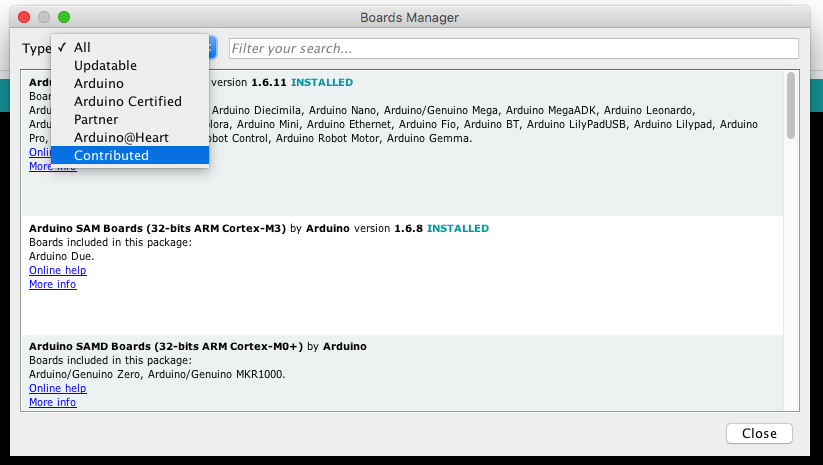The height and width of the screenshot is (465, 823).
Task: Select the Arduino SAMD Boards package title
Action: 166,346
